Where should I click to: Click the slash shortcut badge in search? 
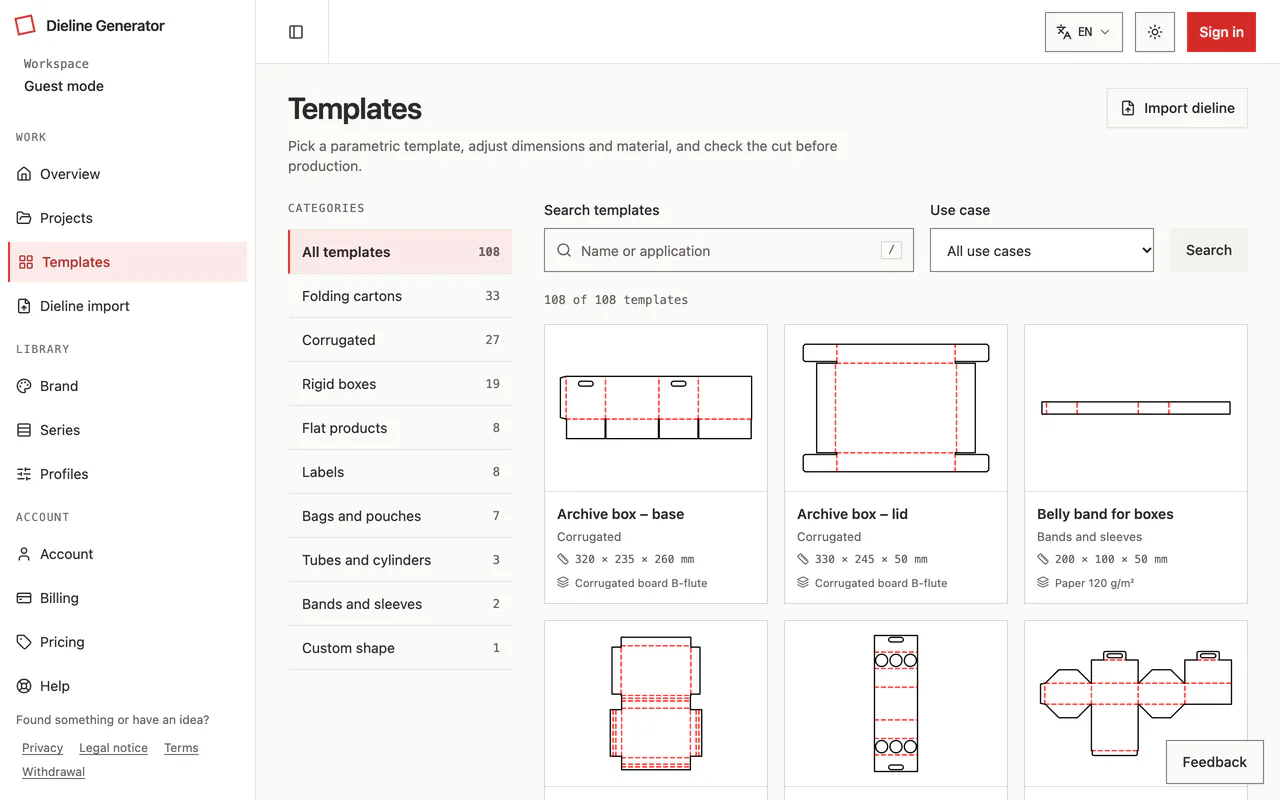[891, 251]
